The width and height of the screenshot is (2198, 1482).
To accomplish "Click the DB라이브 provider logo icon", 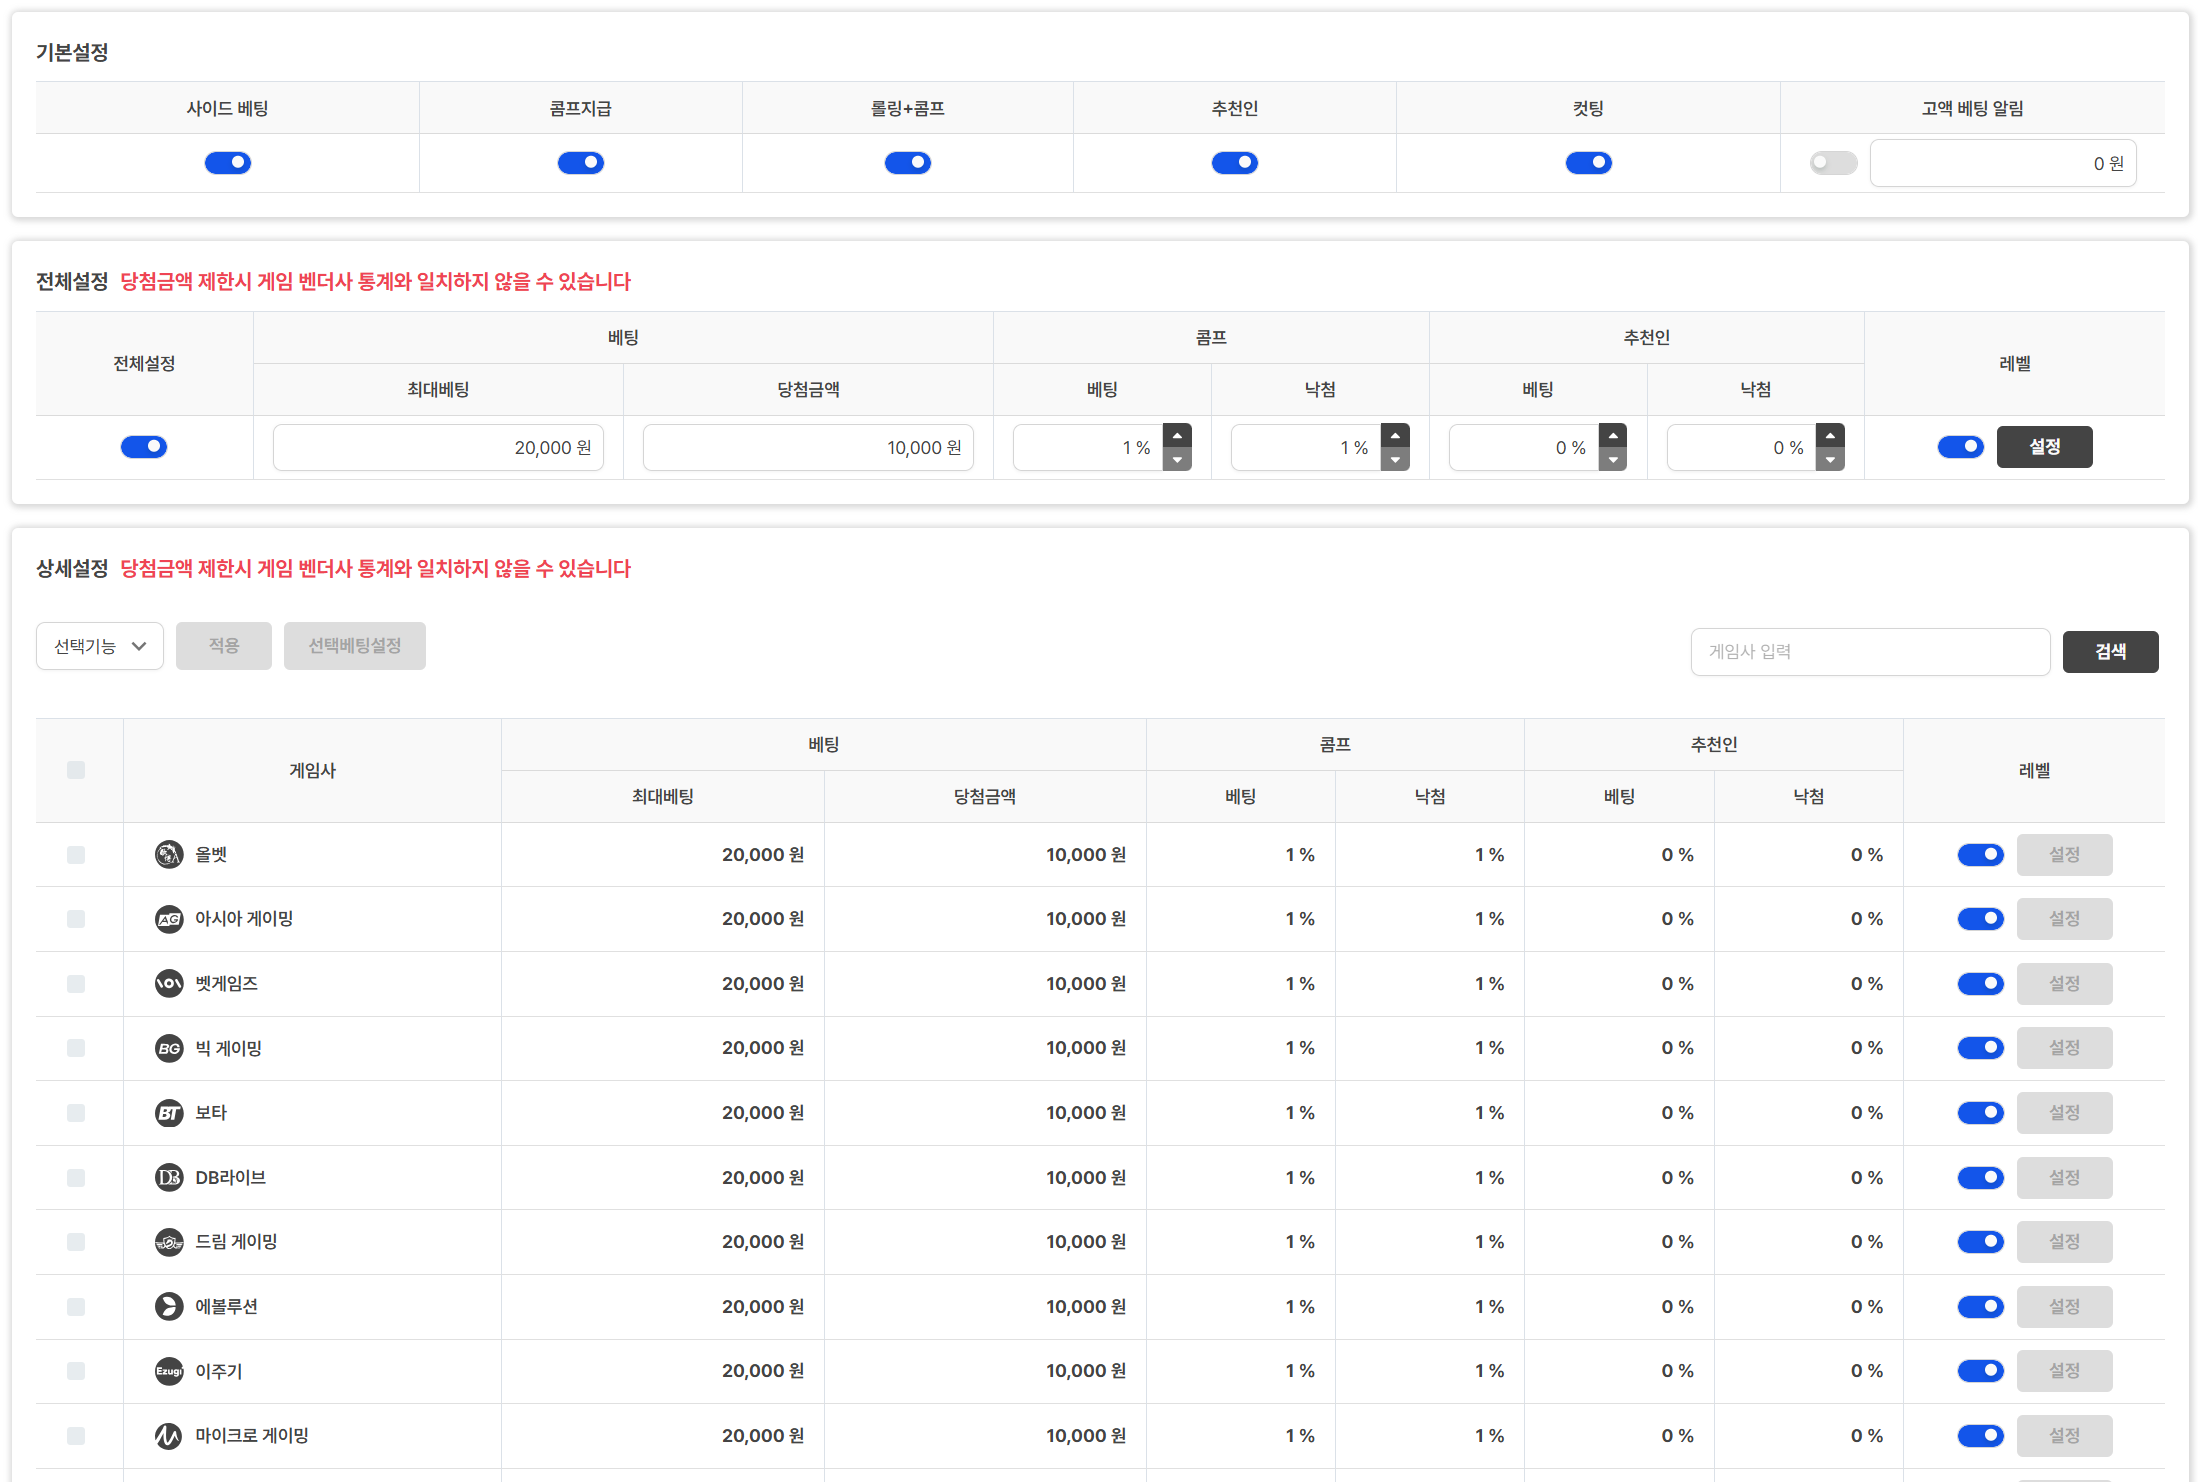I will [x=169, y=1177].
